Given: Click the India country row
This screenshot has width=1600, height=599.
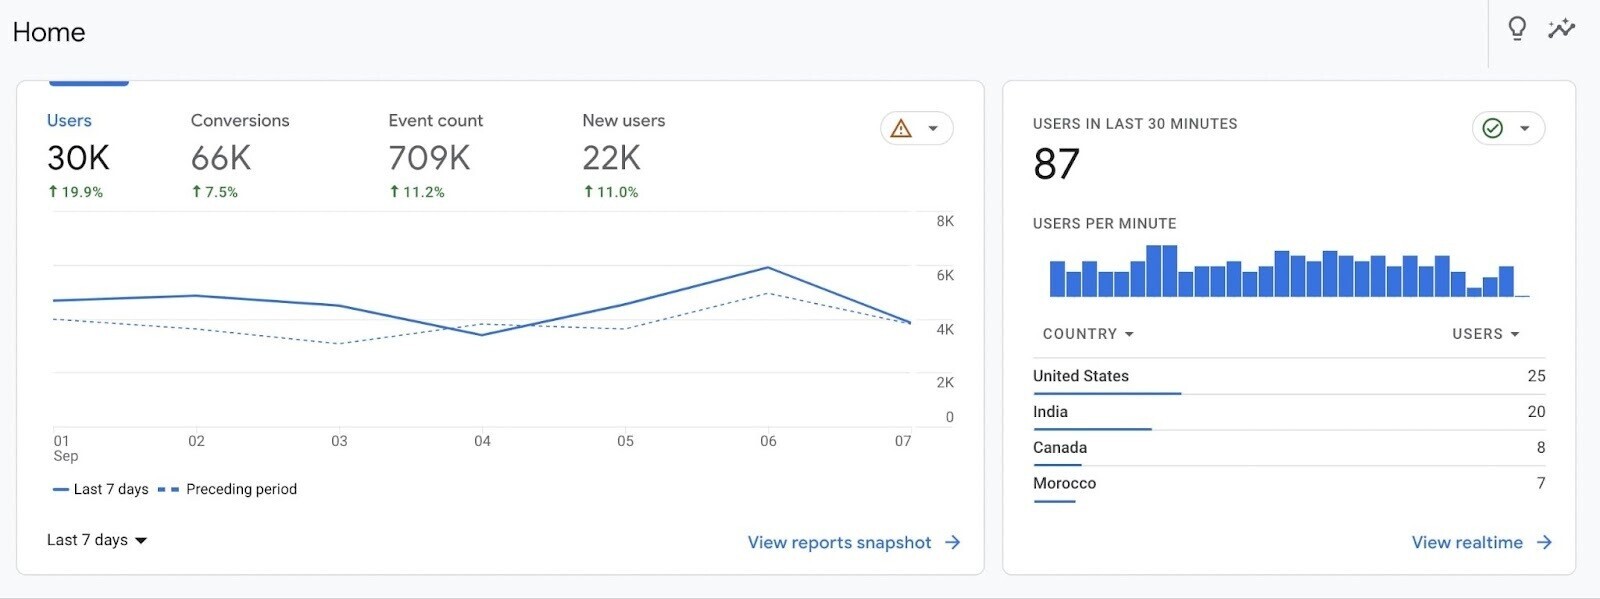Looking at the screenshot, I should coord(1288,412).
